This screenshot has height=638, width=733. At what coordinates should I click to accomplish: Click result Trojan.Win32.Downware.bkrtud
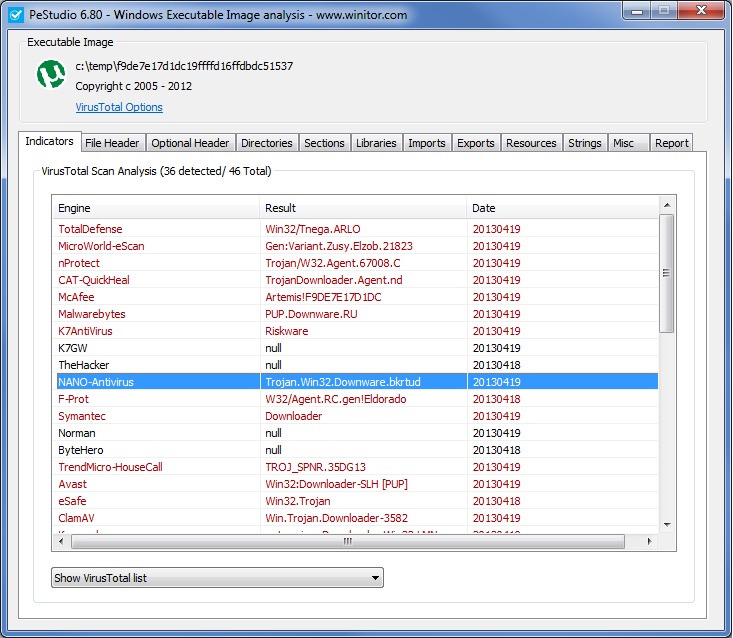[343, 382]
